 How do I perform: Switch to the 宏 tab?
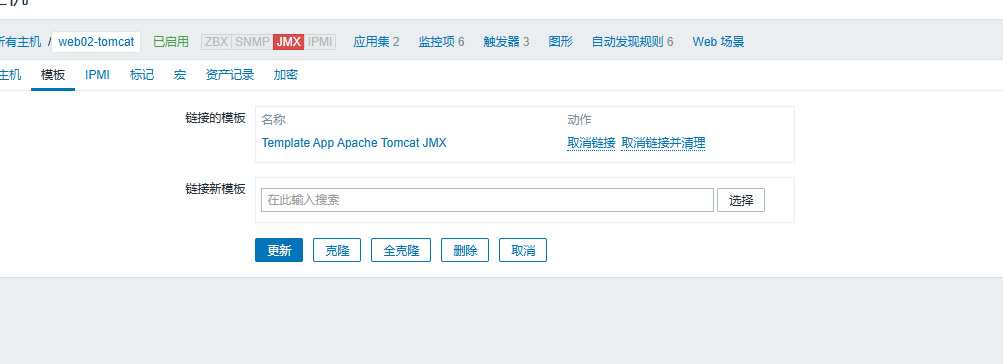180,75
